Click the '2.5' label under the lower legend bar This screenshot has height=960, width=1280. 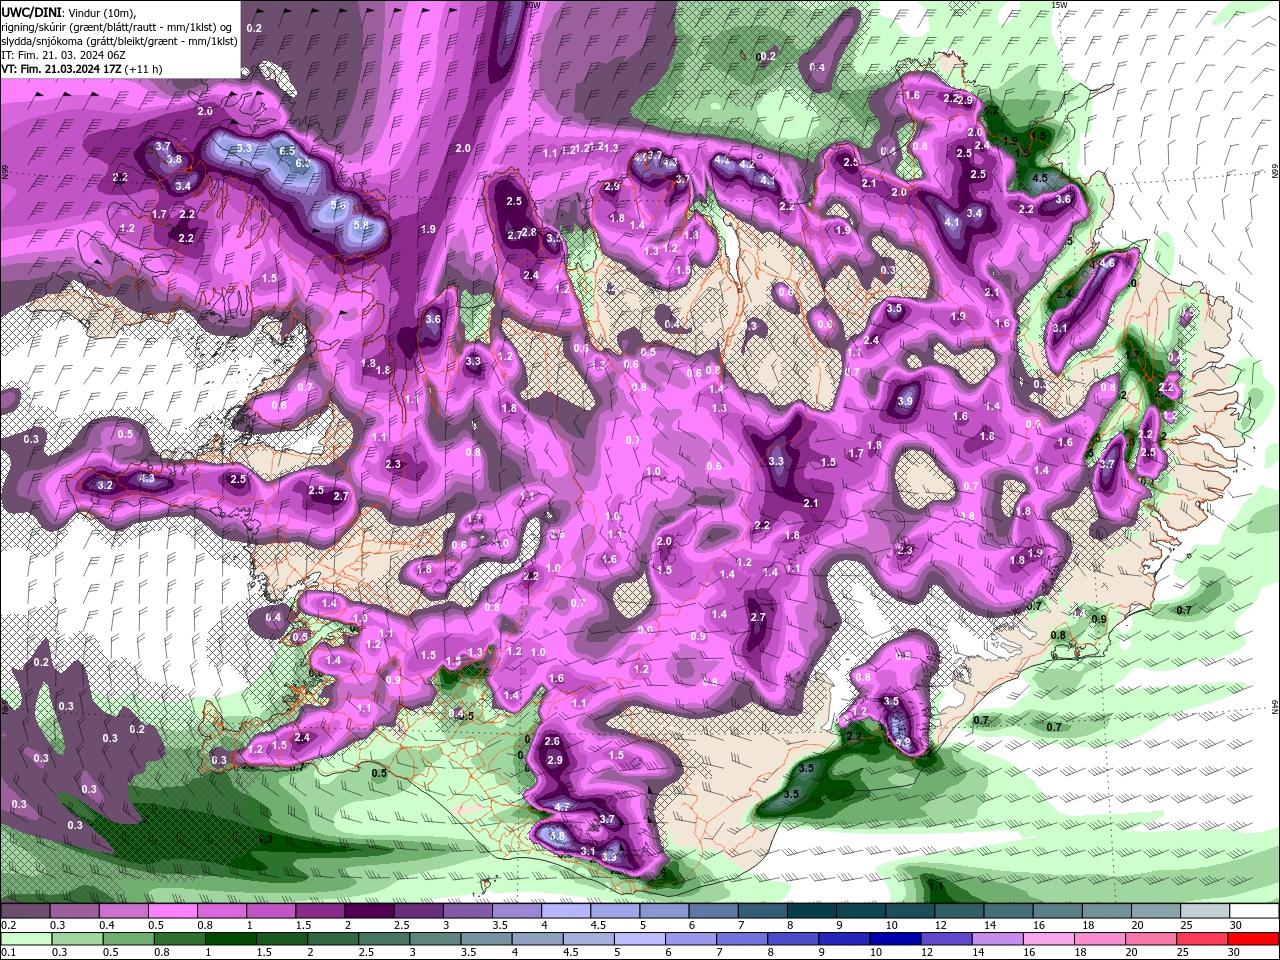[366, 953]
